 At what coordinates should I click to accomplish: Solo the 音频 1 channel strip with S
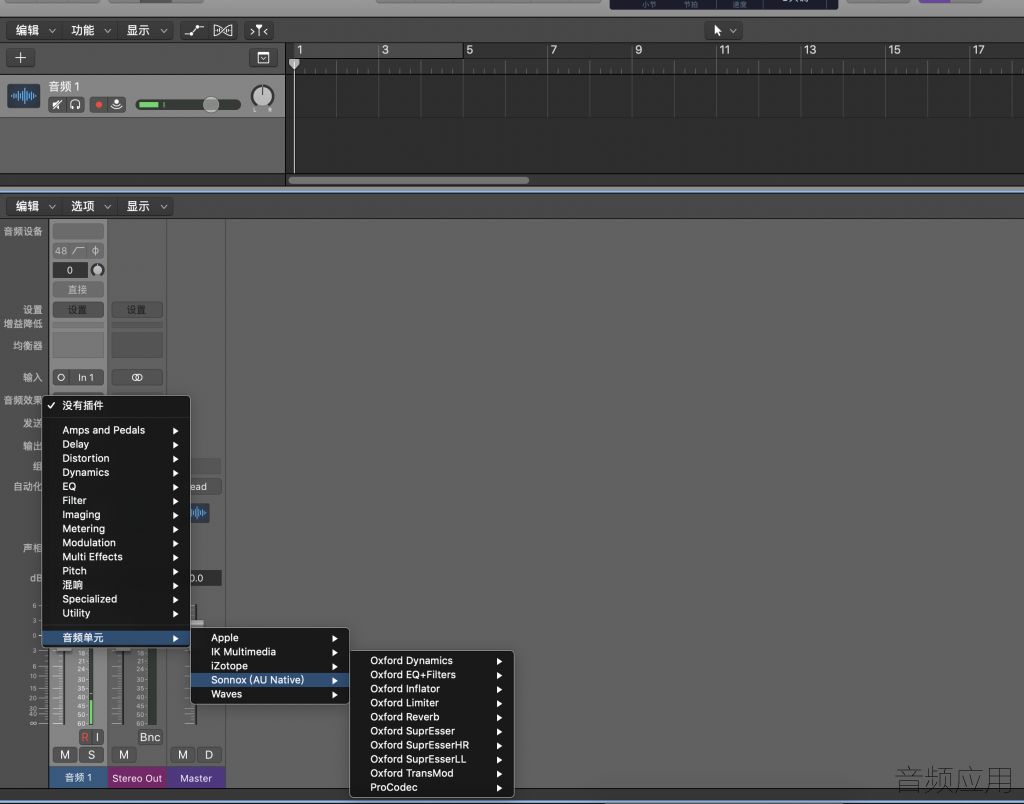(x=91, y=755)
